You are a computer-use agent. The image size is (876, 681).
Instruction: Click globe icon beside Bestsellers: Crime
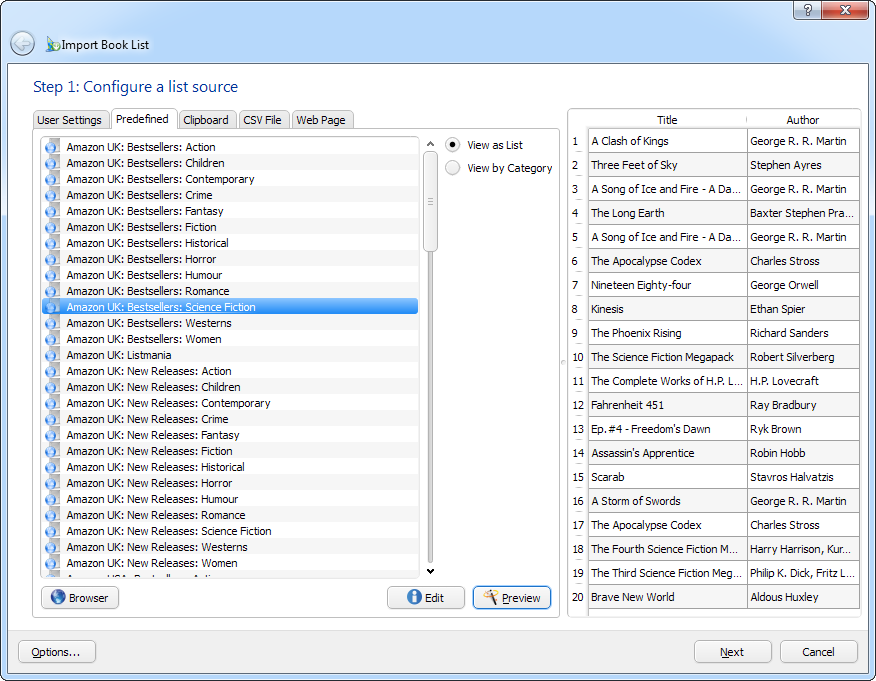point(52,195)
